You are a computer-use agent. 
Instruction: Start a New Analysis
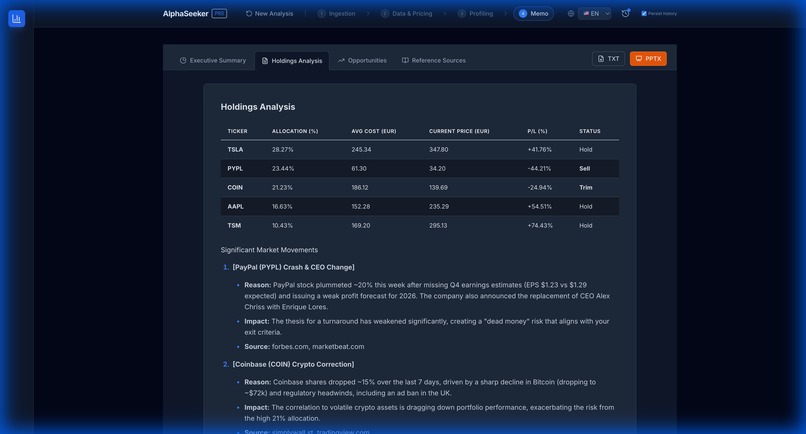pos(269,14)
